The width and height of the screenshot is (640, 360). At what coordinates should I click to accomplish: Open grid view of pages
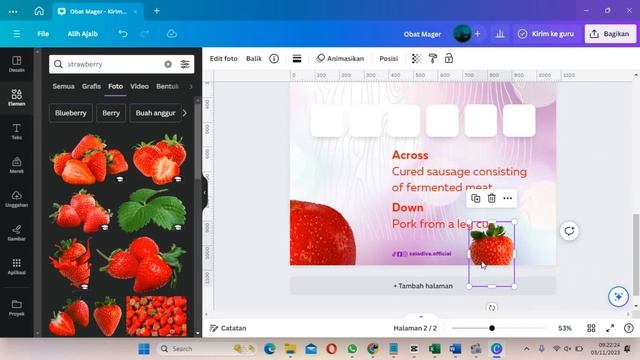click(591, 328)
